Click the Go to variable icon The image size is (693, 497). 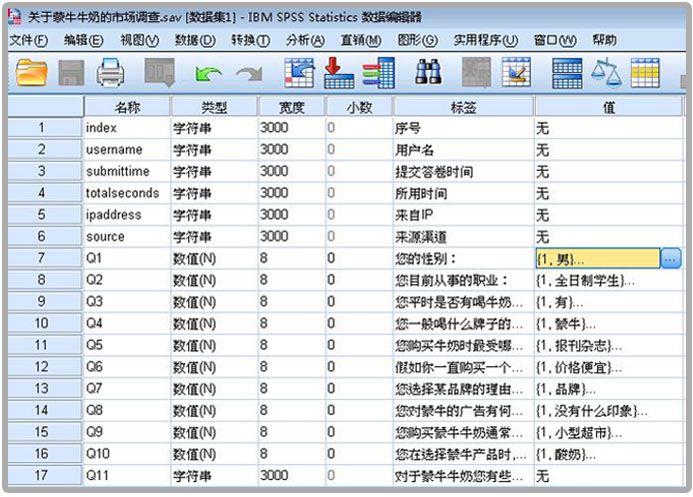click(x=339, y=72)
